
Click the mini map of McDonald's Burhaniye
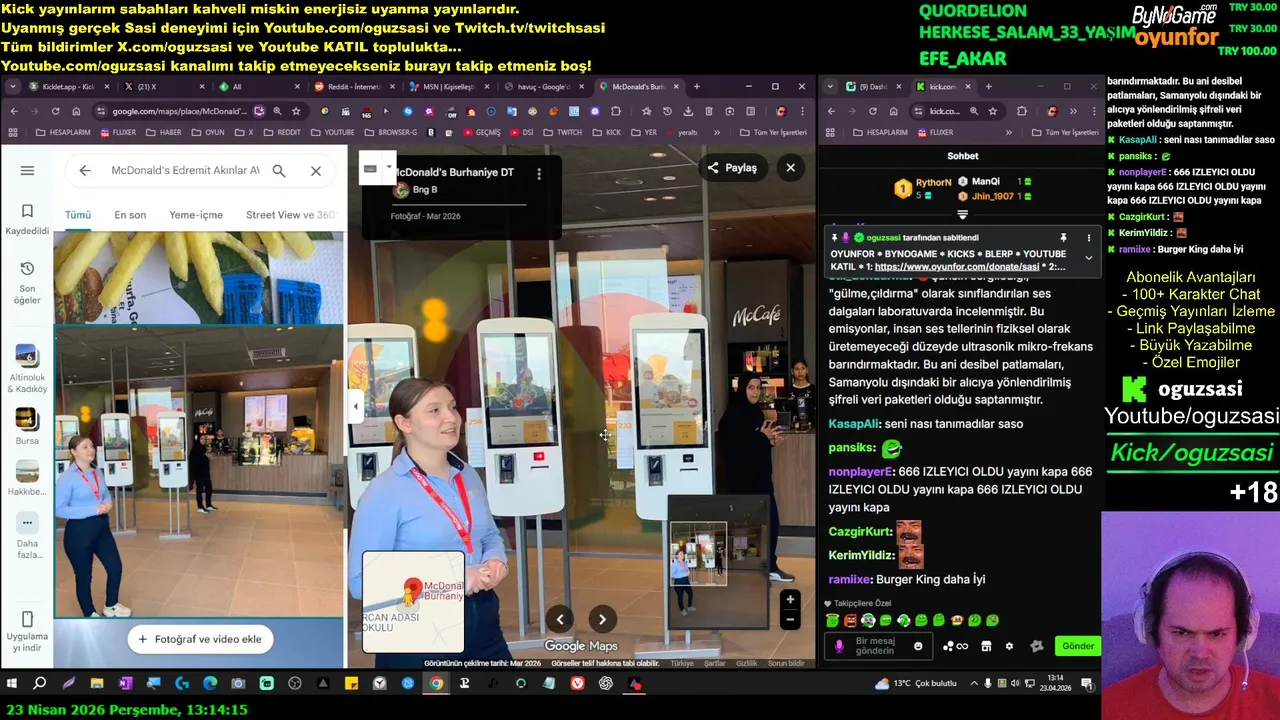tap(413, 601)
